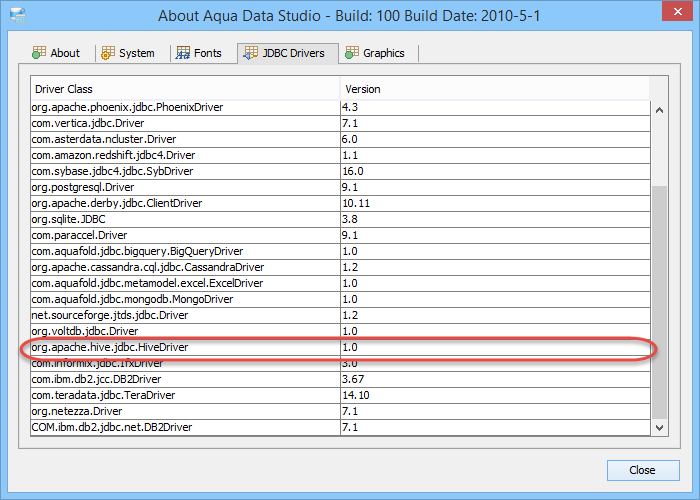Select the org.apache.hive.jdbc.HiveDriver row
Image resolution: width=700 pixels, height=500 pixels.
point(341,347)
